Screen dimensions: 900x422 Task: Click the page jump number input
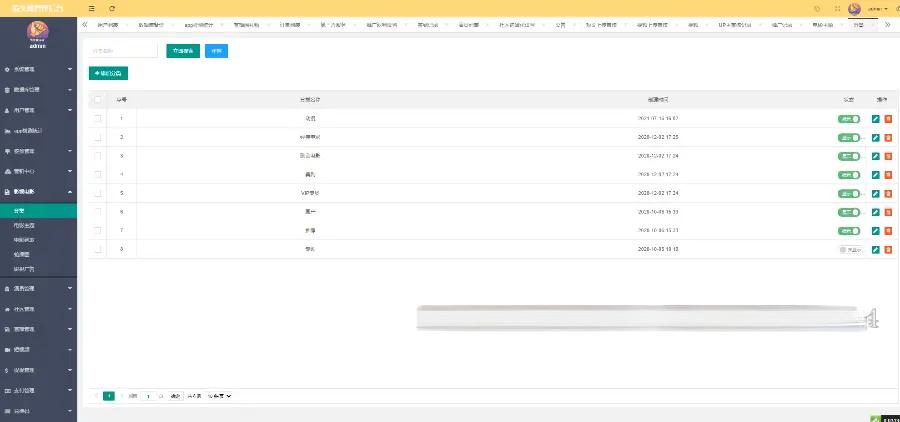pyautogui.click(x=148, y=396)
